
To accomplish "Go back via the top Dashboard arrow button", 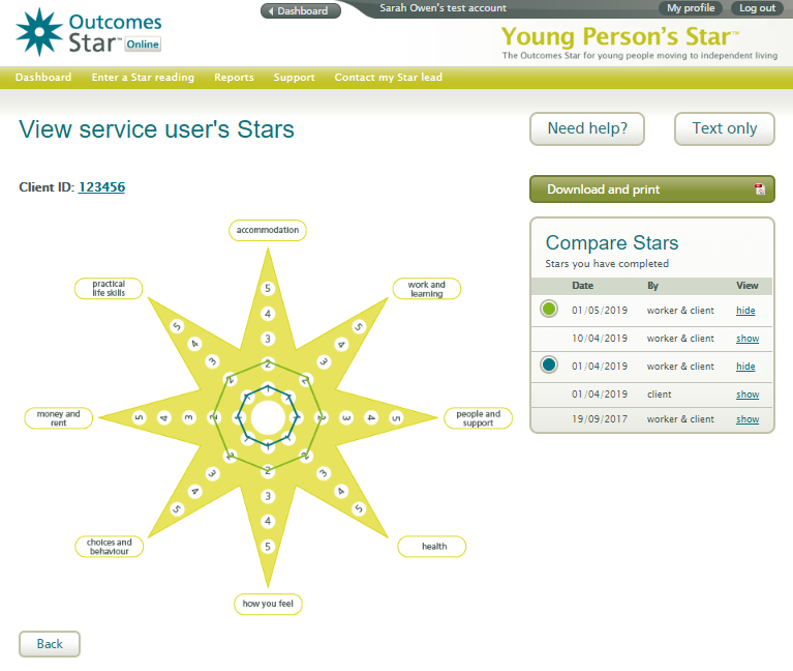I will click(300, 11).
